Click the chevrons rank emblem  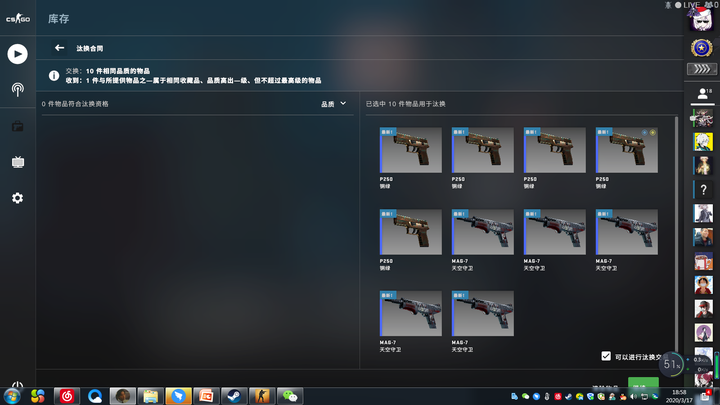pyautogui.click(x=702, y=69)
